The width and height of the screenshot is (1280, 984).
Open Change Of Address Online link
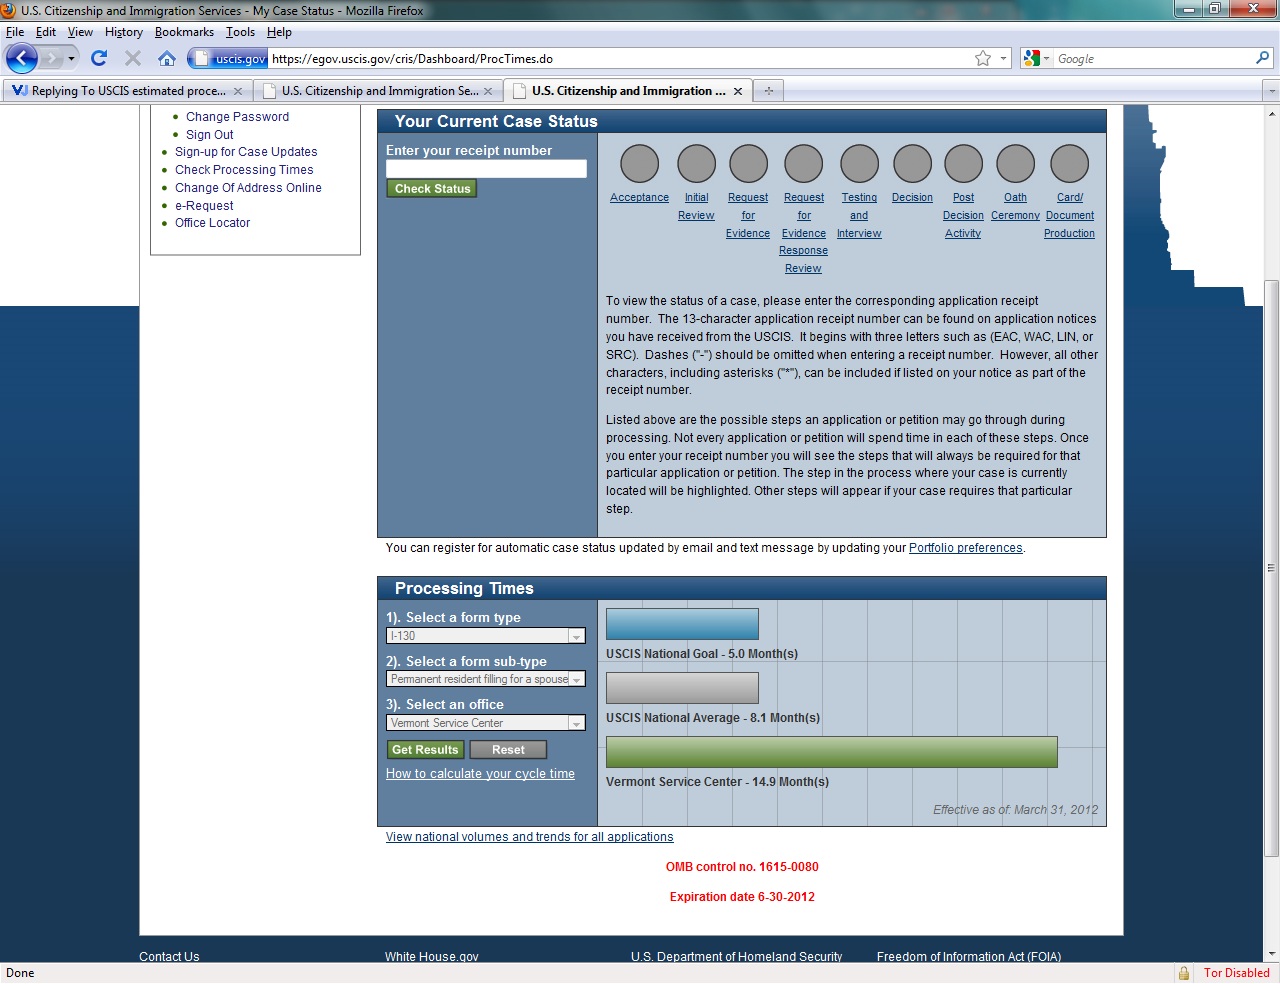pos(248,188)
